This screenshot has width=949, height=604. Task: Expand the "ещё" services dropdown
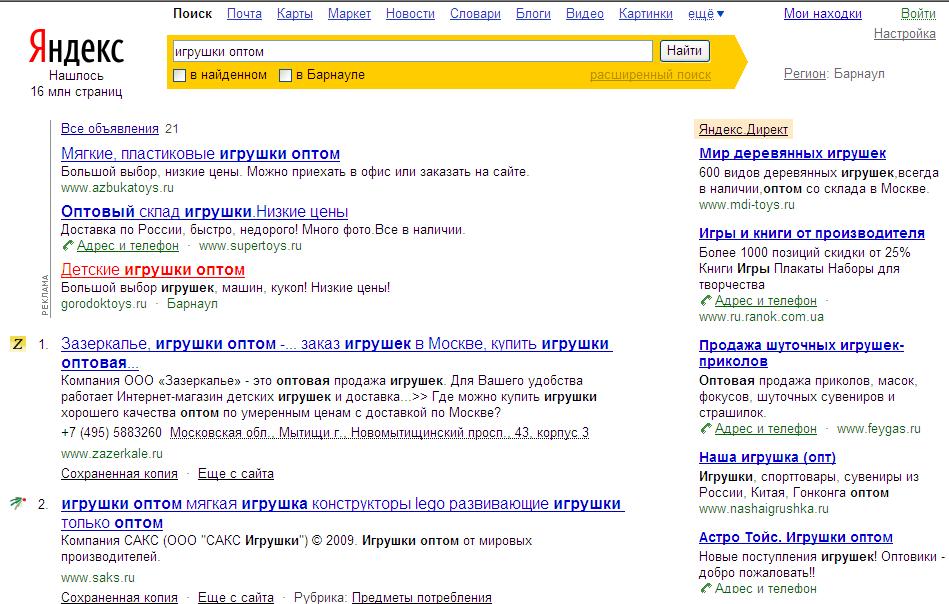(x=706, y=14)
